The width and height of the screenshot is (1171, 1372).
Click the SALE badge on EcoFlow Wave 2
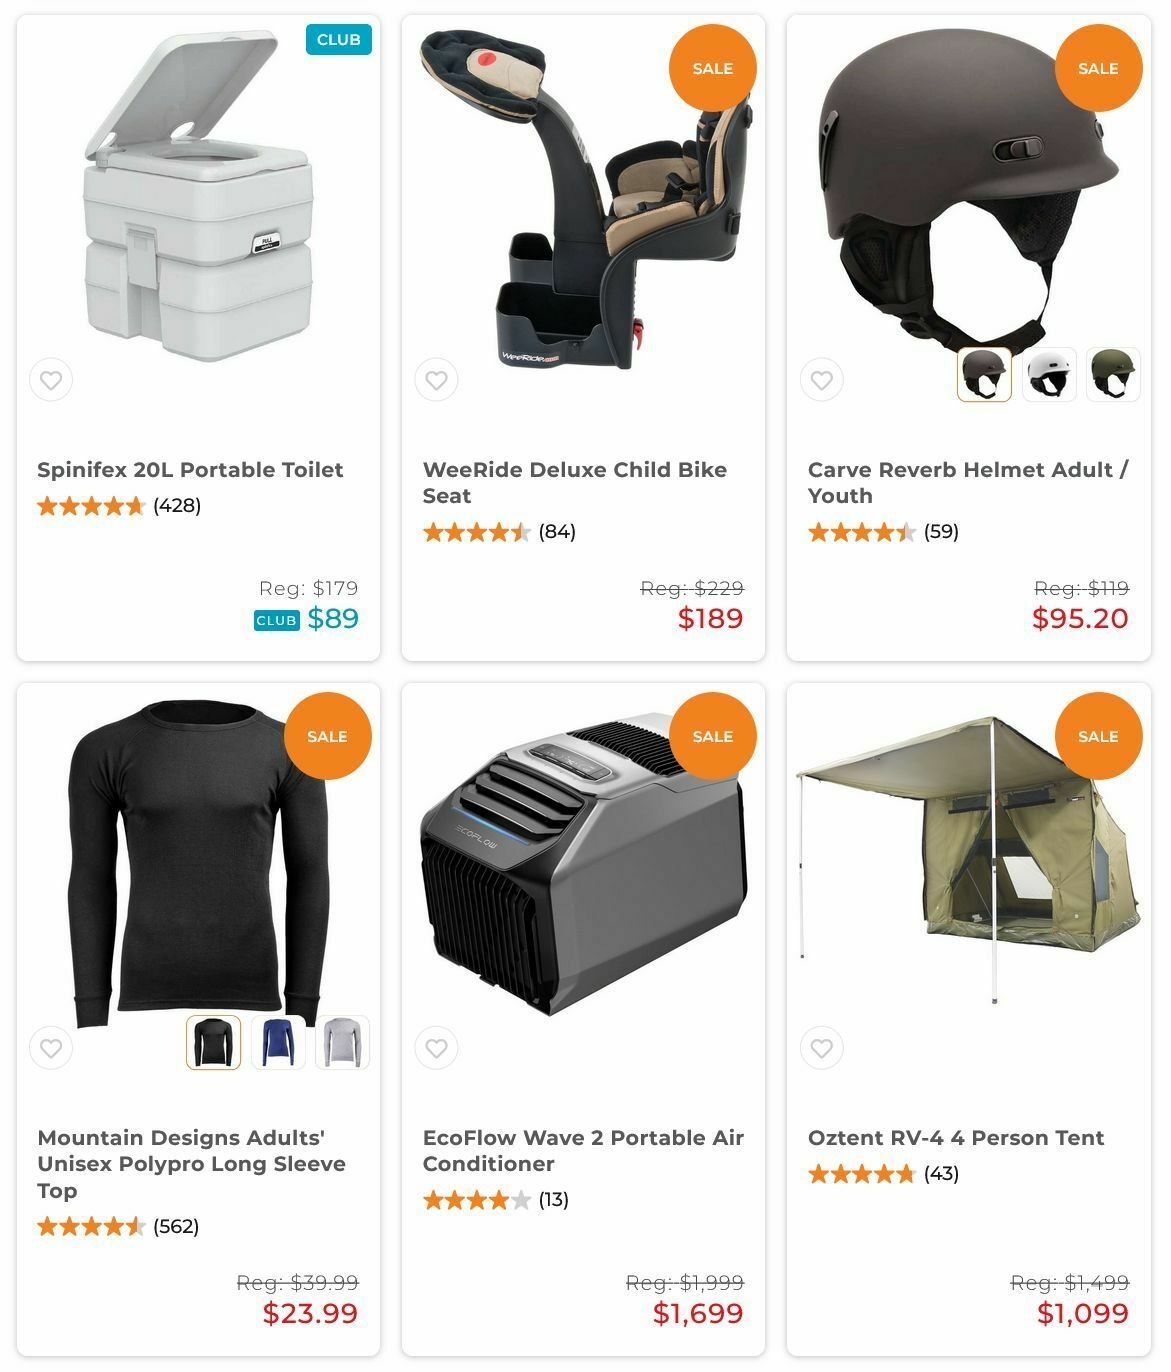tap(712, 736)
